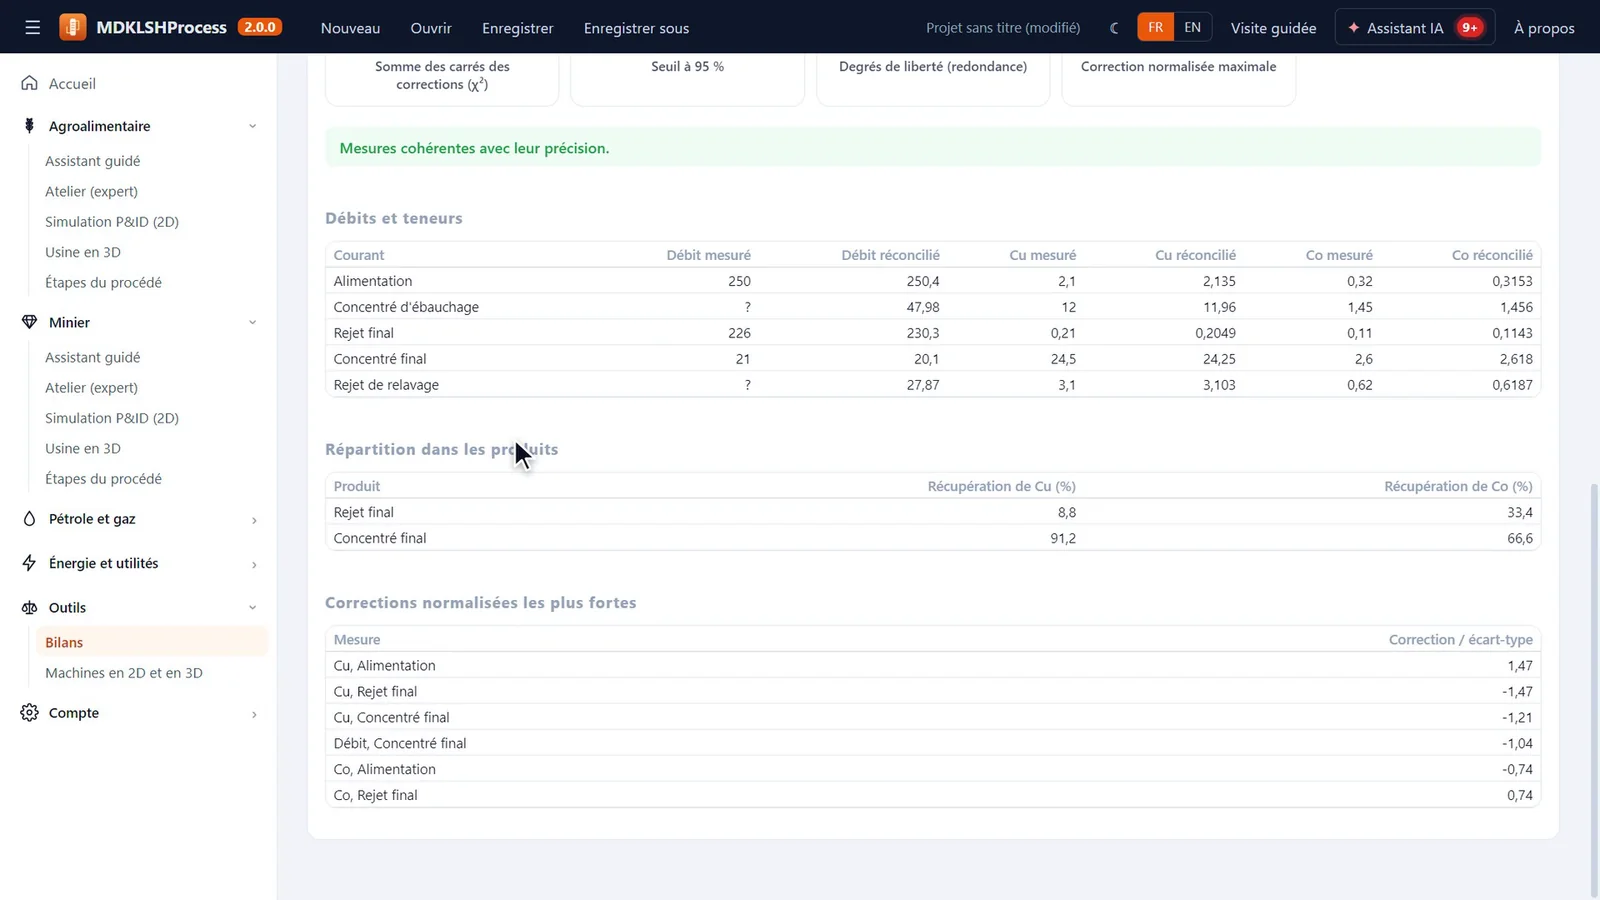Open Machines en 2D et en 3D
This screenshot has height=900, width=1600.
pos(124,673)
